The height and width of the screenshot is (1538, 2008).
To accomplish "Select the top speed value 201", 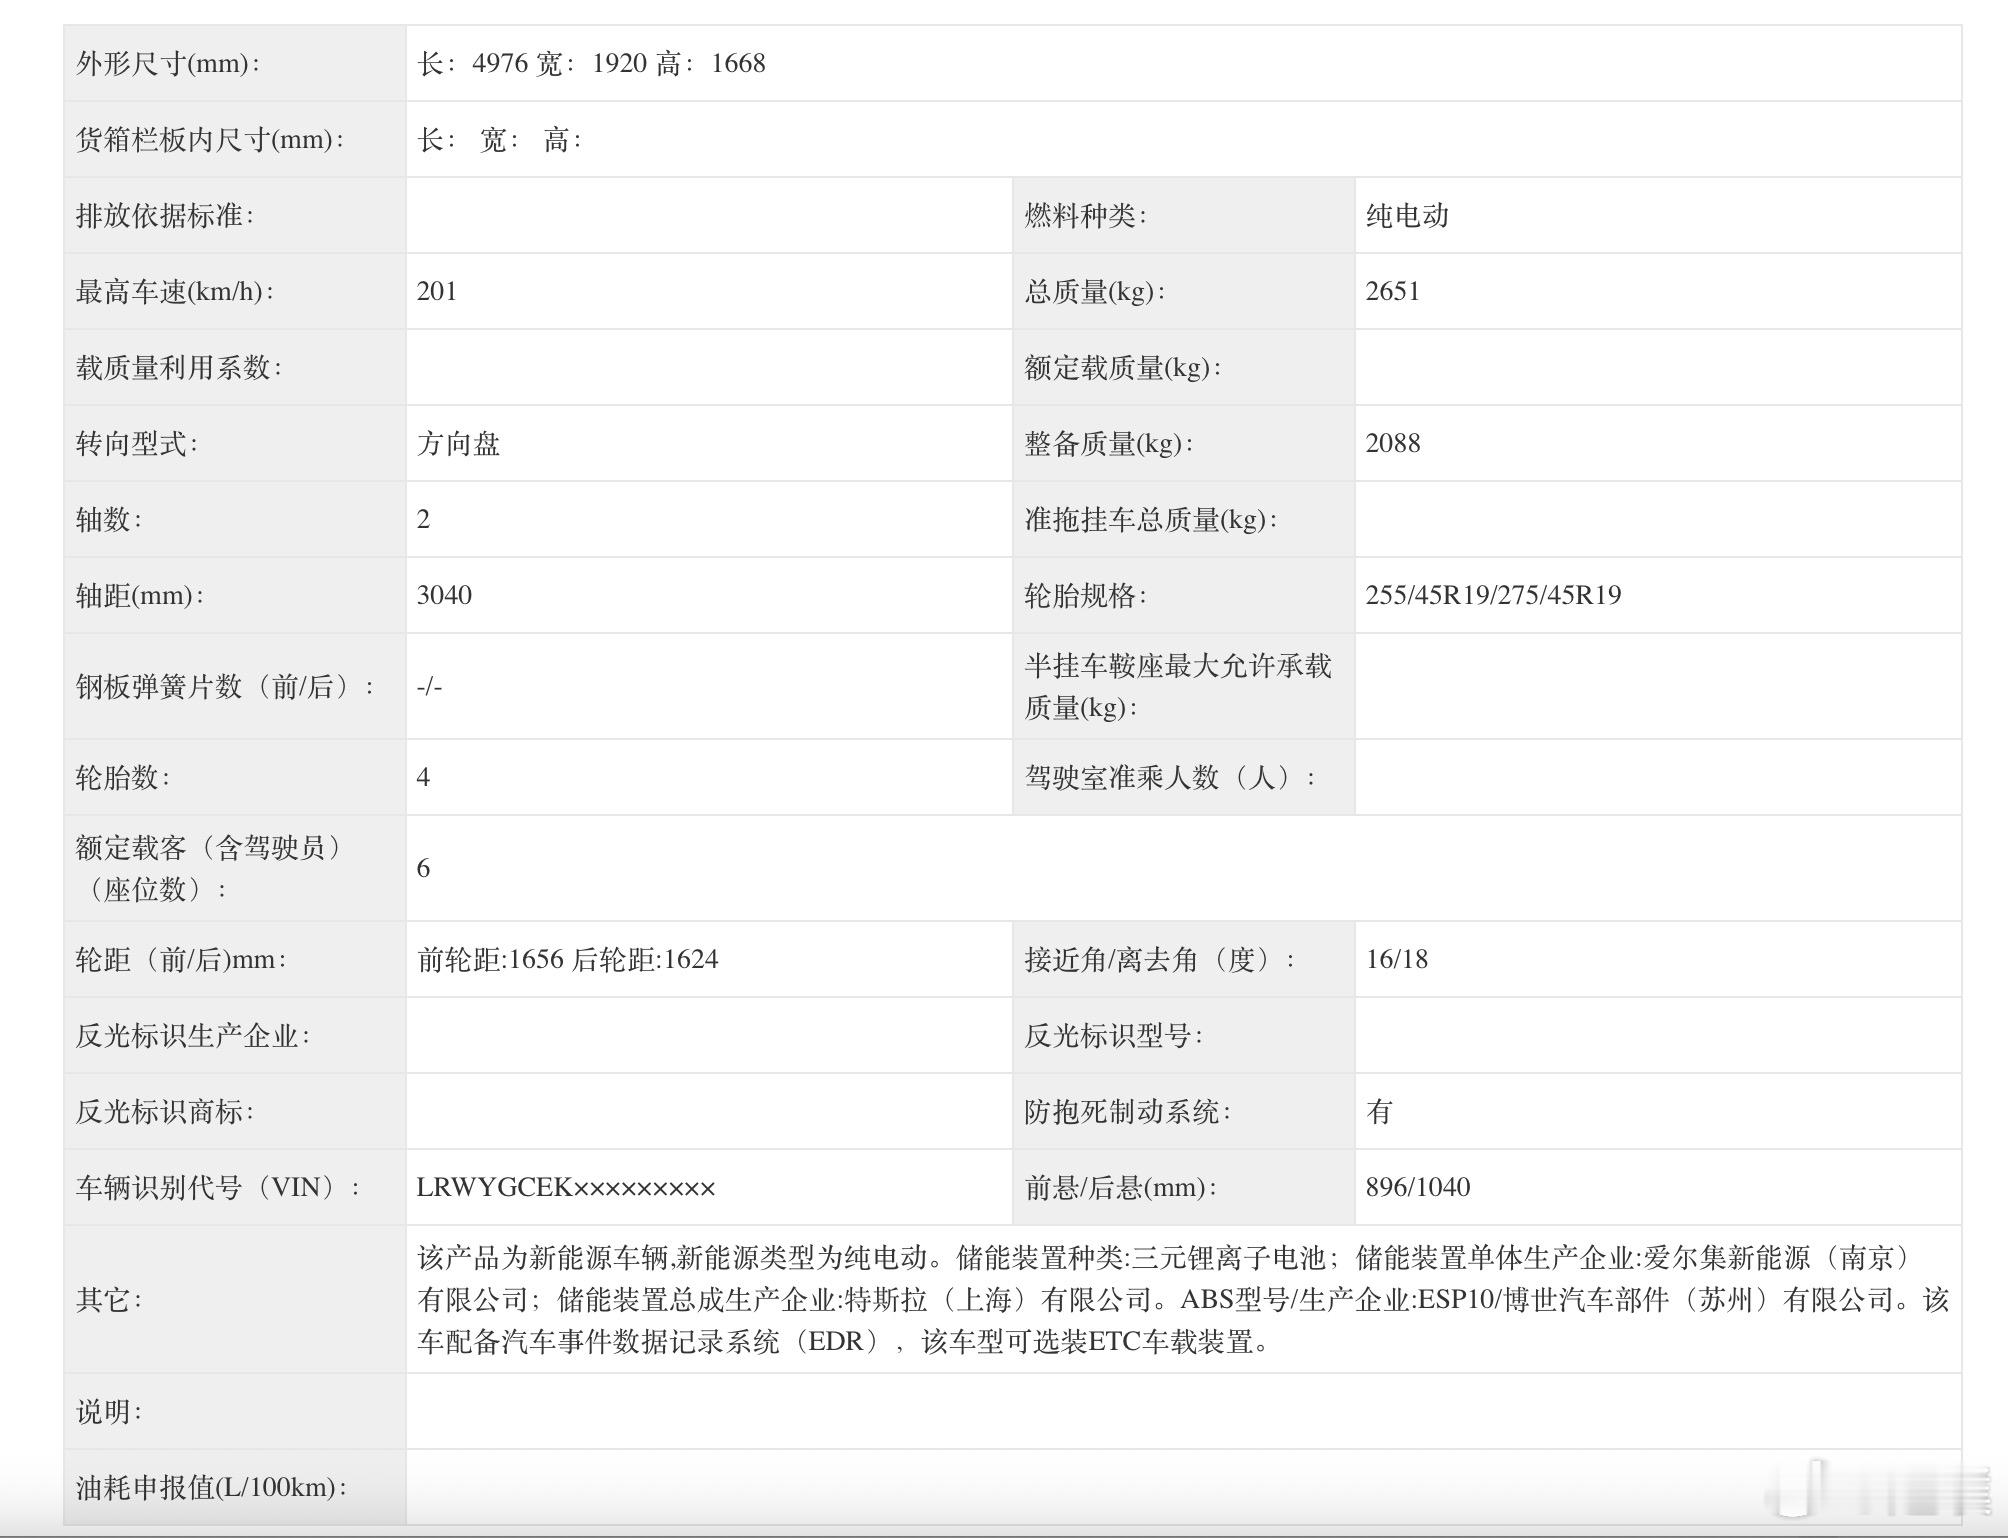I will 437,292.
